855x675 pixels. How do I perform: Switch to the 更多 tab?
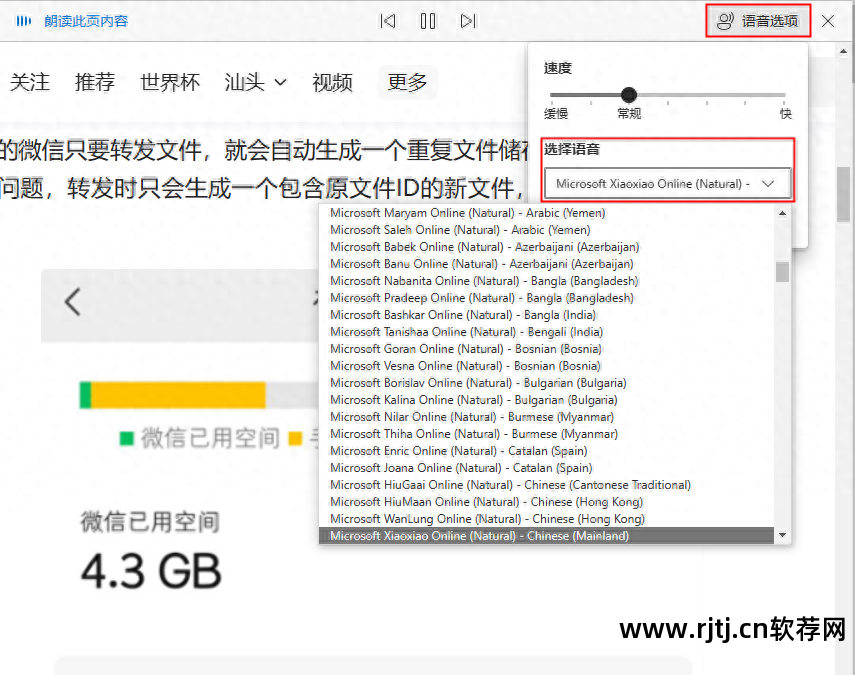click(407, 83)
